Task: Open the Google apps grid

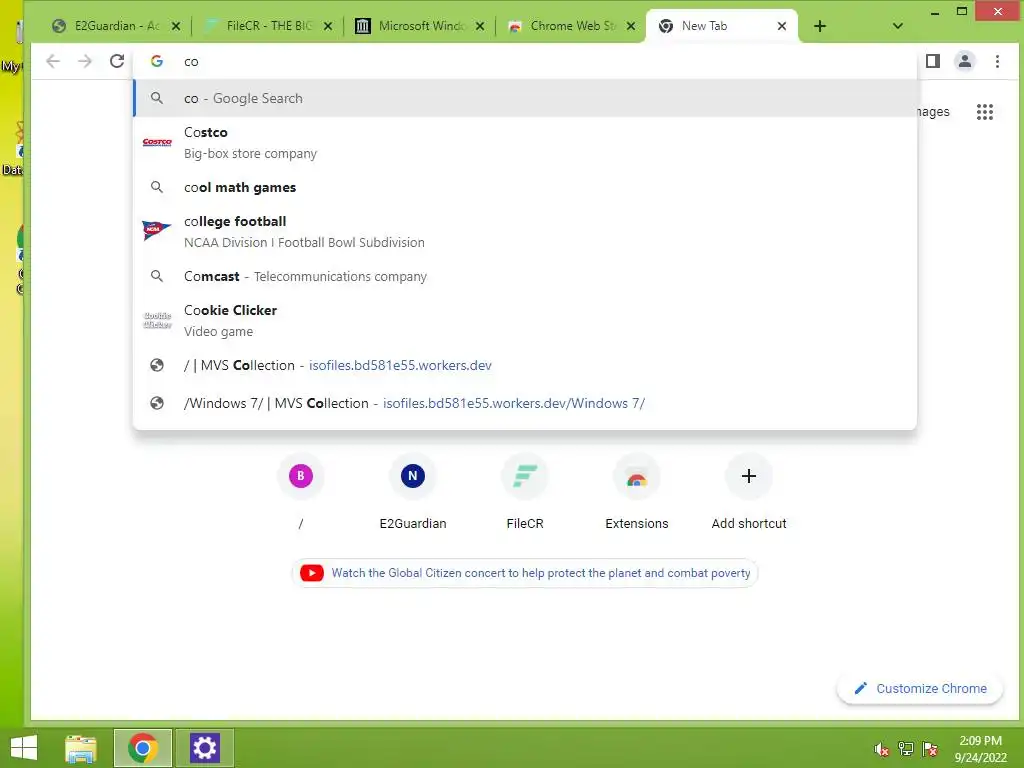Action: (x=985, y=112)
